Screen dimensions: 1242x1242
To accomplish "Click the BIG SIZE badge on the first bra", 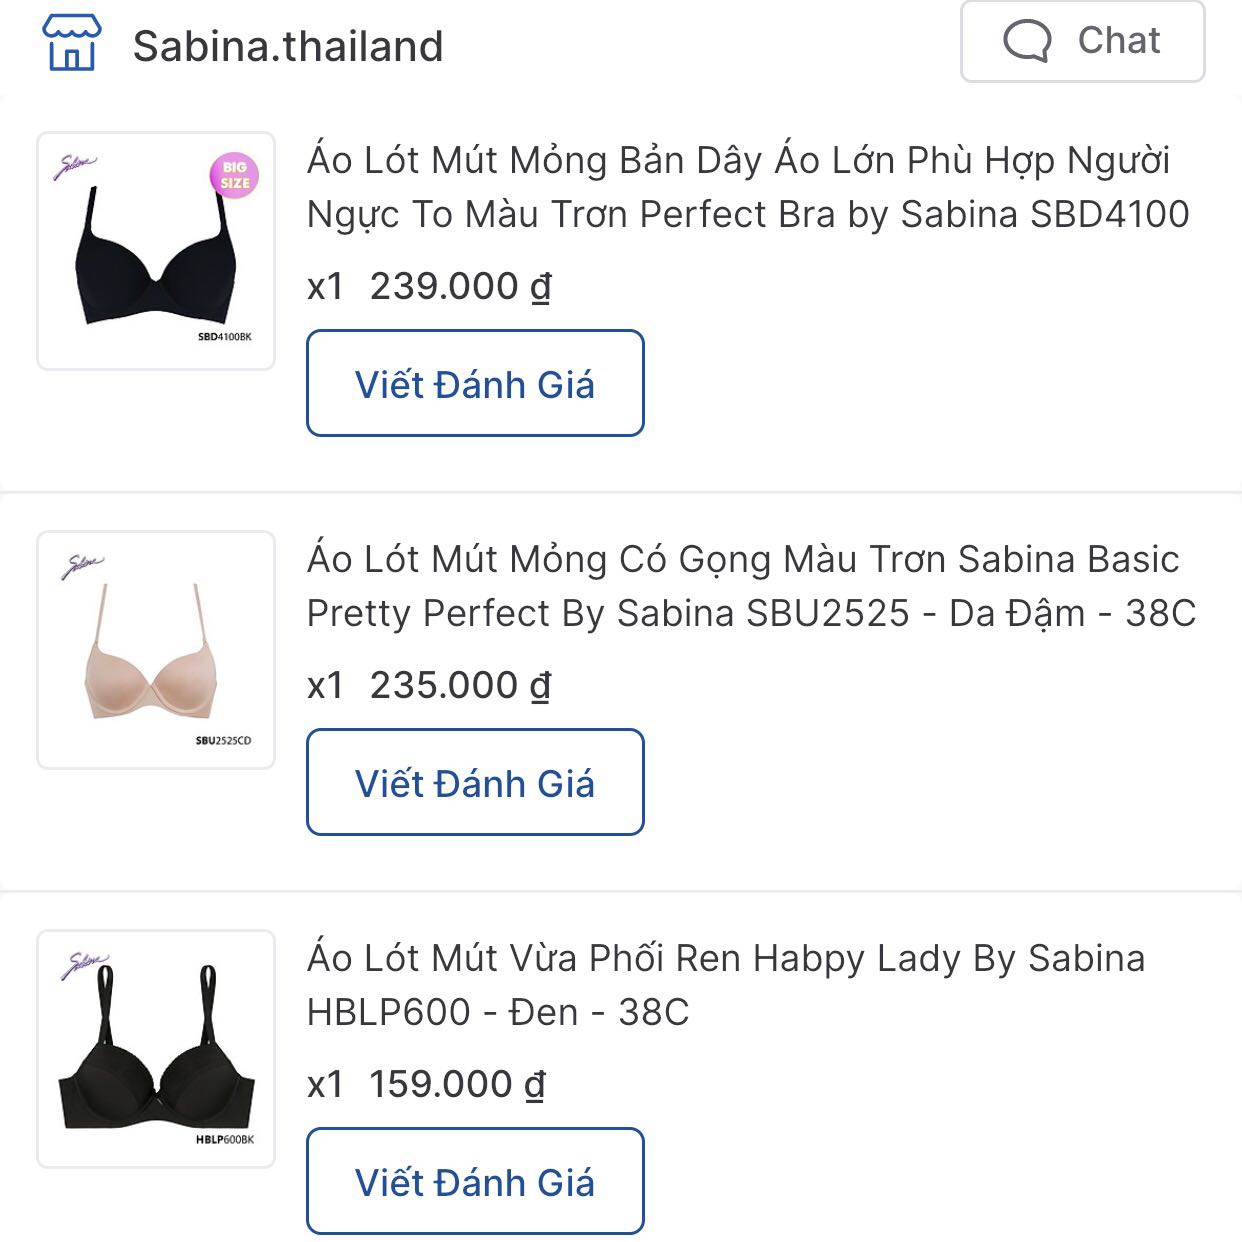I will pos(236,177).
